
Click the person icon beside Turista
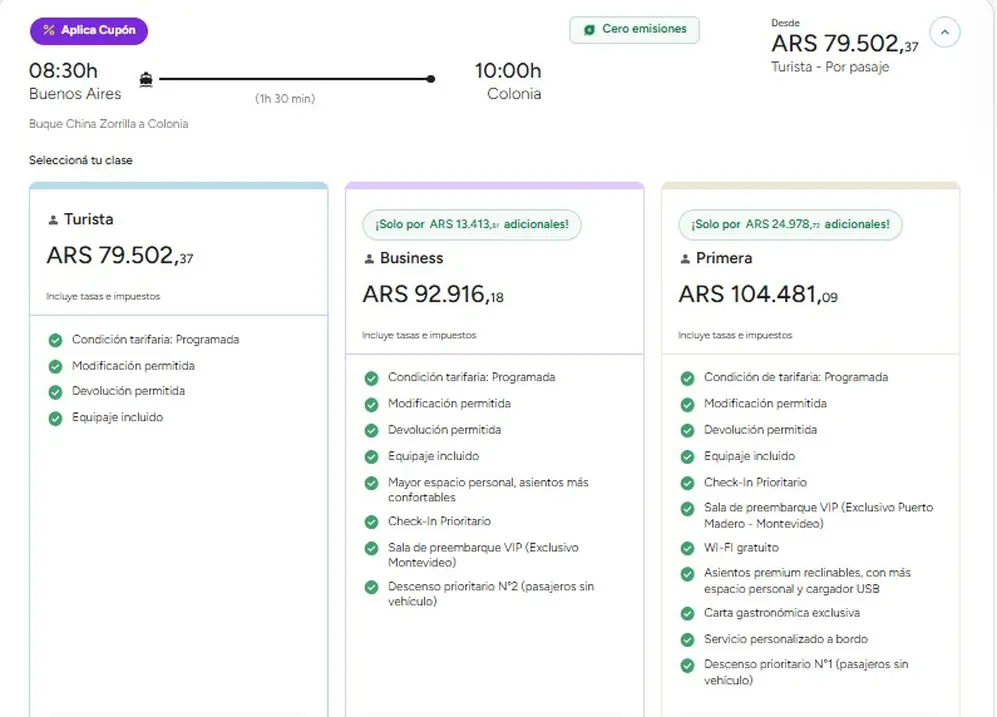tap(53, 220)
